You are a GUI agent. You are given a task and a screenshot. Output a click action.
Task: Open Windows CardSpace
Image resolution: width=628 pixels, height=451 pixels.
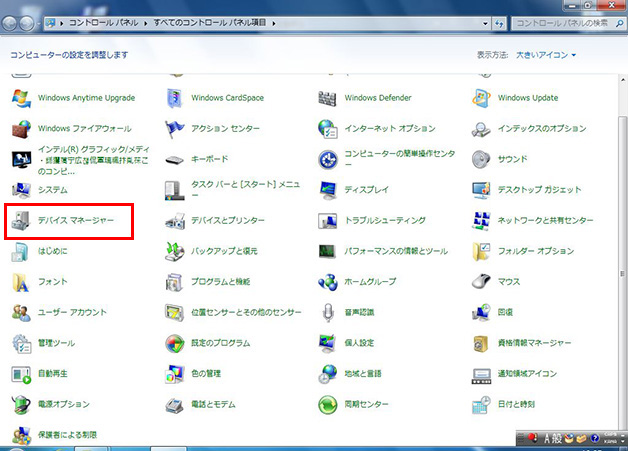point(215,98)
